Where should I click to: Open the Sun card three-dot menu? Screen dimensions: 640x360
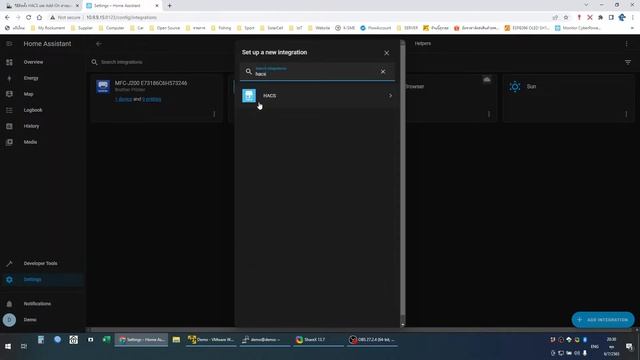tap(626, 114)
